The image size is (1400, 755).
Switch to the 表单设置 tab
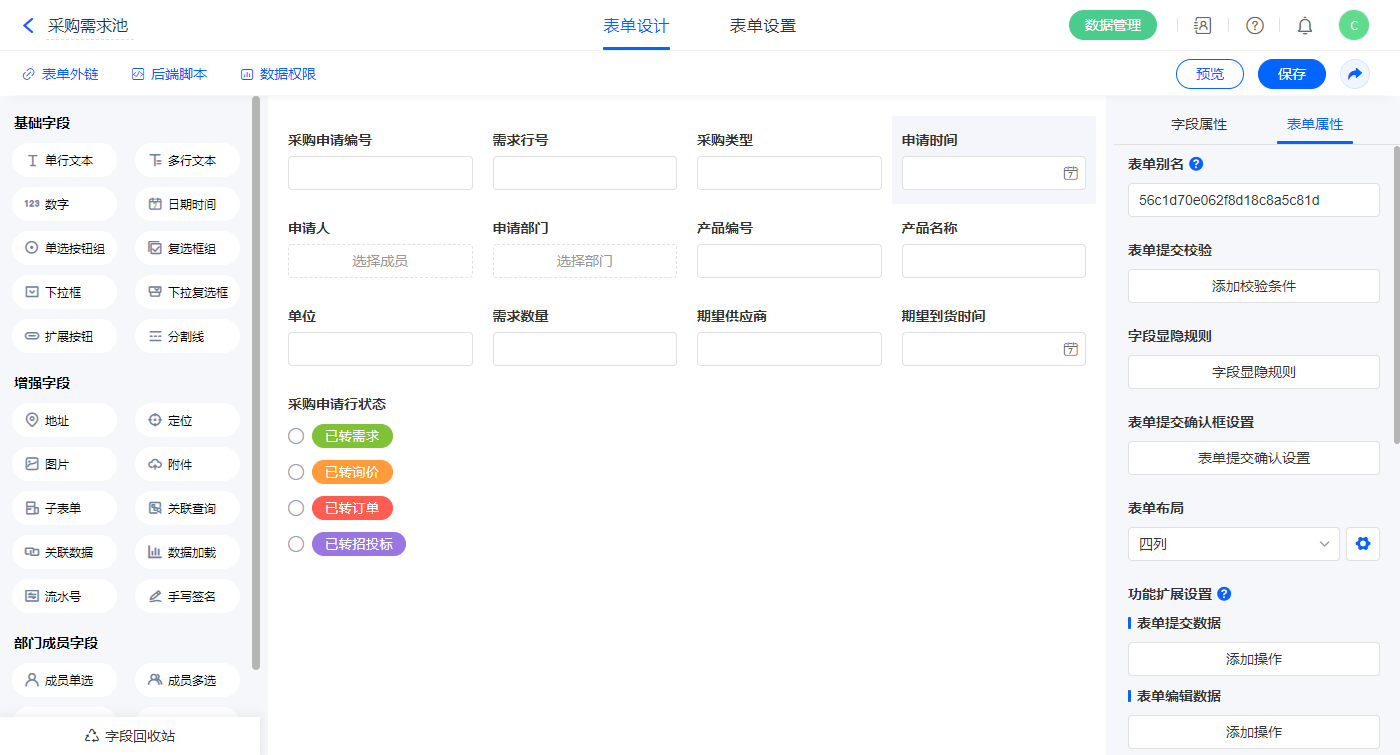tap(762, 26)
